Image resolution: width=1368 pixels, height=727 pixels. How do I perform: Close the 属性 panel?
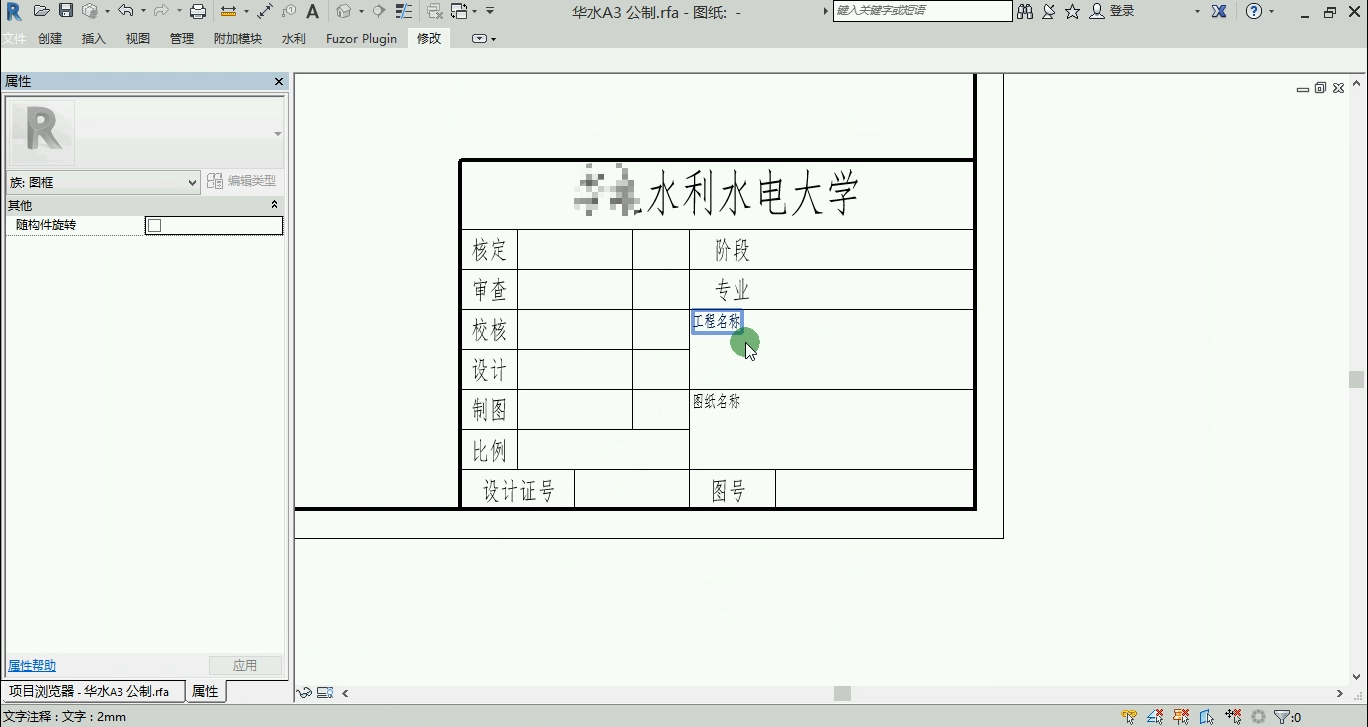tap(279, 81)
